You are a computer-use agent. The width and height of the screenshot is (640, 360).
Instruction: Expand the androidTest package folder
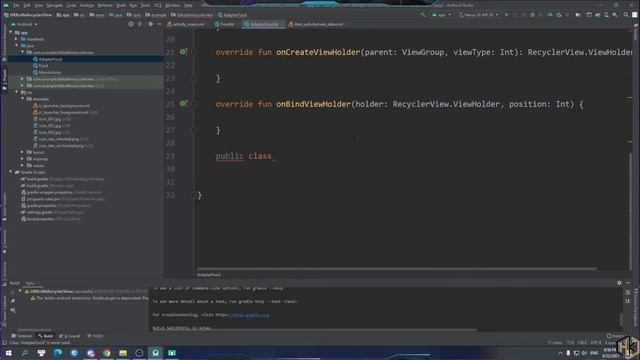pos(22,79)
